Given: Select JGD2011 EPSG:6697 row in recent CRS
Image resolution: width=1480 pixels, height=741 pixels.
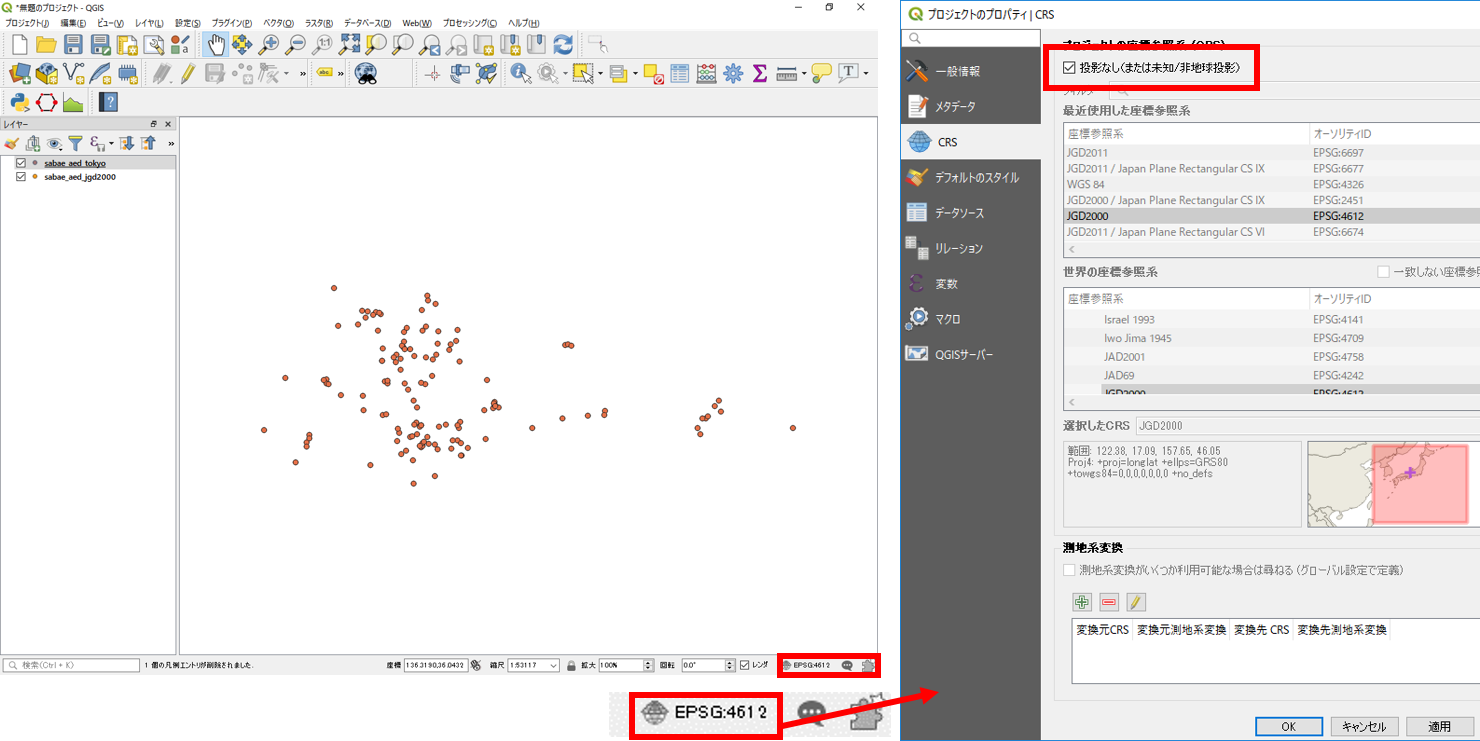Looking at the screenshot, I should (1271, 153).
